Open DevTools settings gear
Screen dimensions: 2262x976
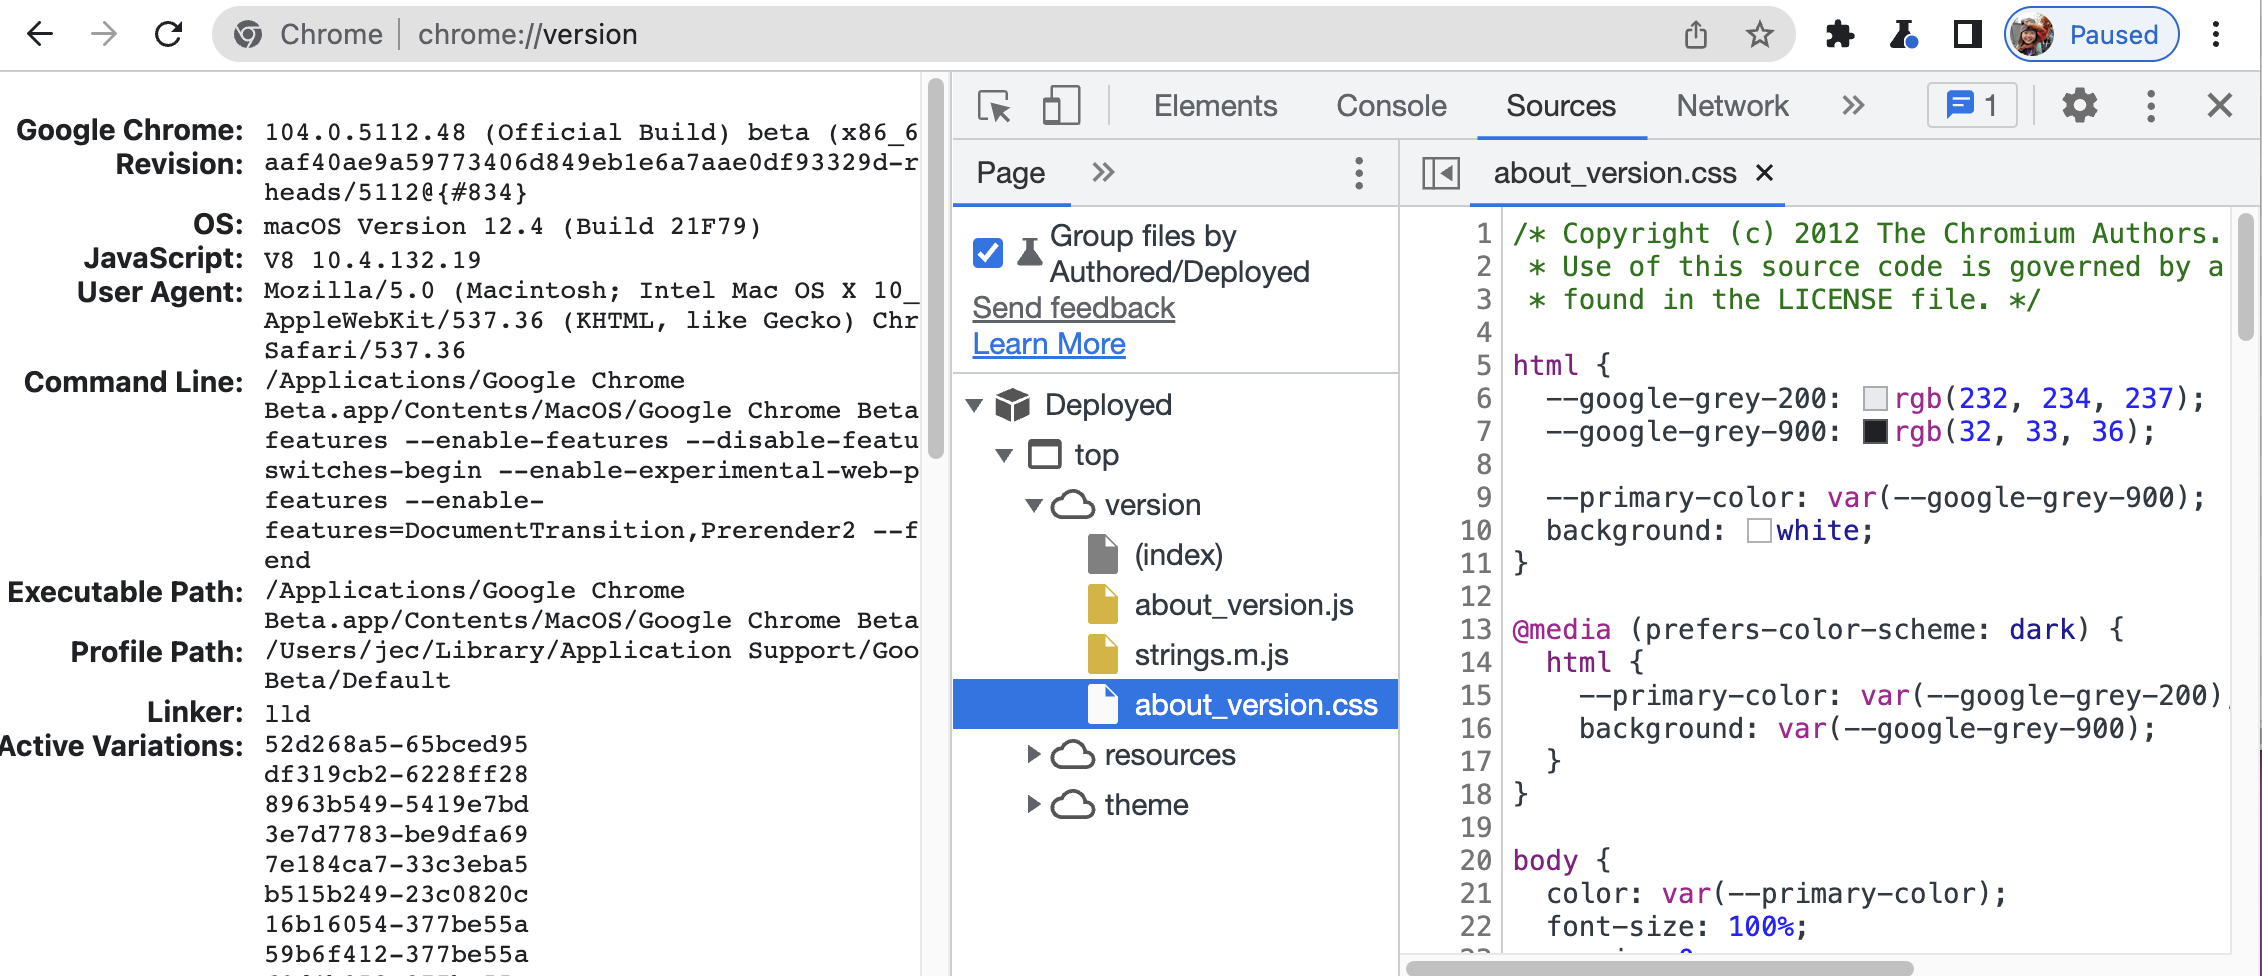point(2079,105)
